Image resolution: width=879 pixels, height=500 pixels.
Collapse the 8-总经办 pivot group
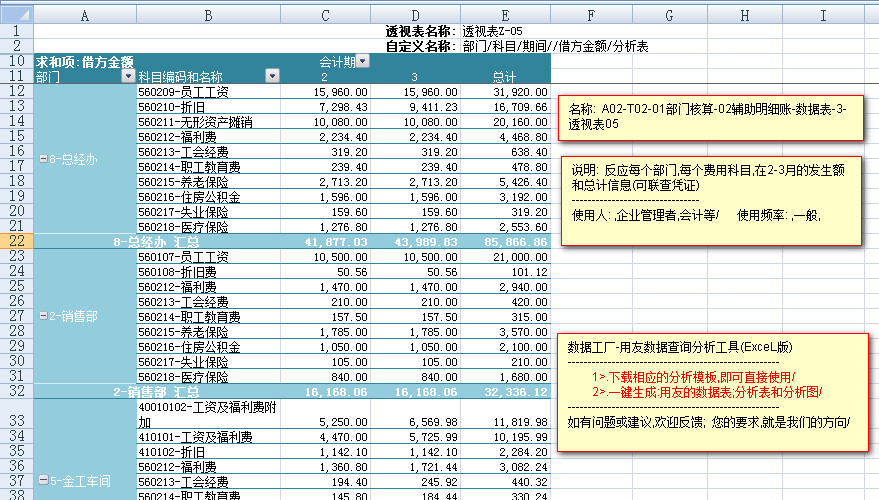[40, 159]
